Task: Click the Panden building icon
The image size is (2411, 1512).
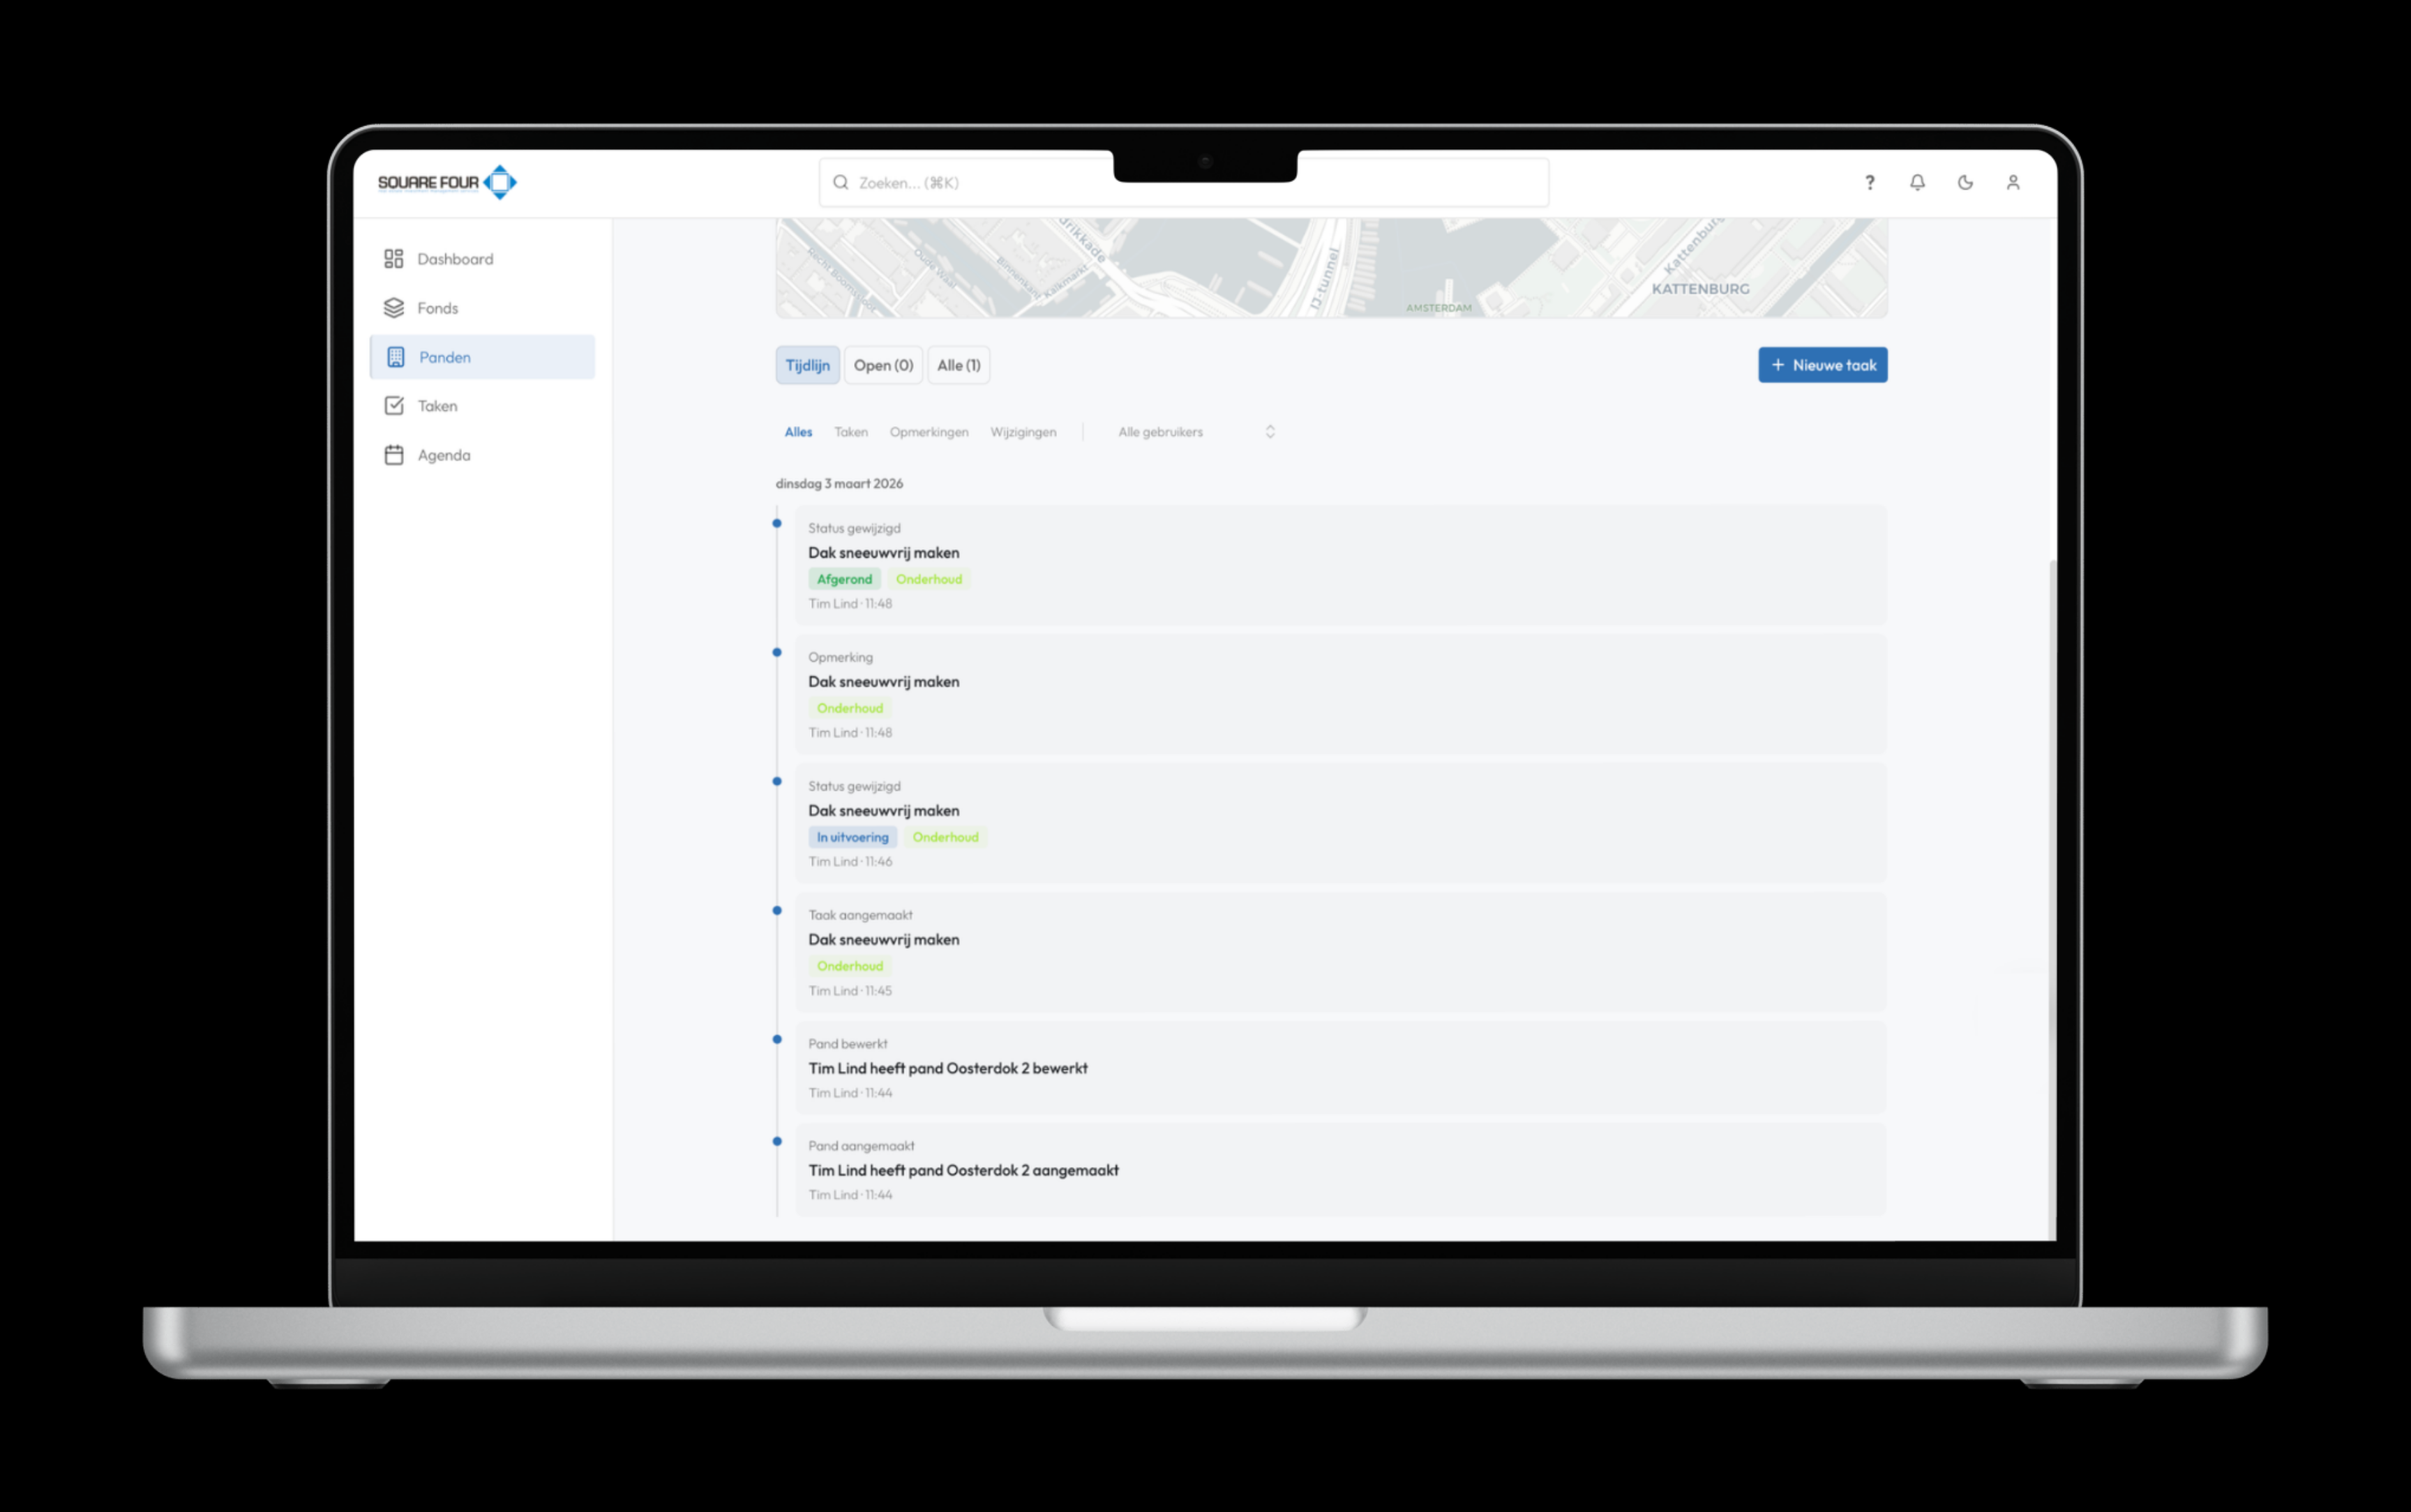Action: pyautogui.click(x=396, y=357)
